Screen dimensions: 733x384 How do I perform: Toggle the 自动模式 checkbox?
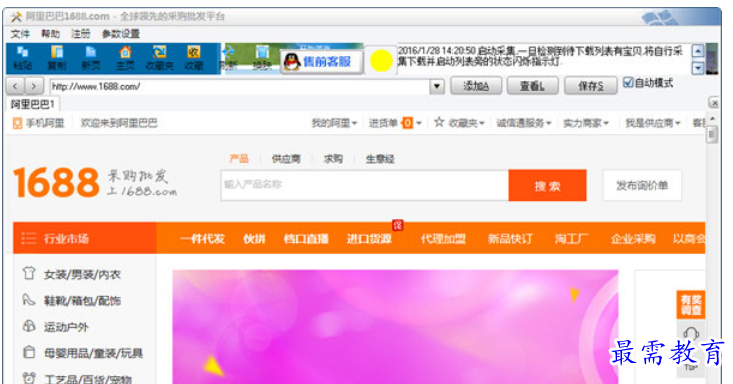(x=628, y=83)
